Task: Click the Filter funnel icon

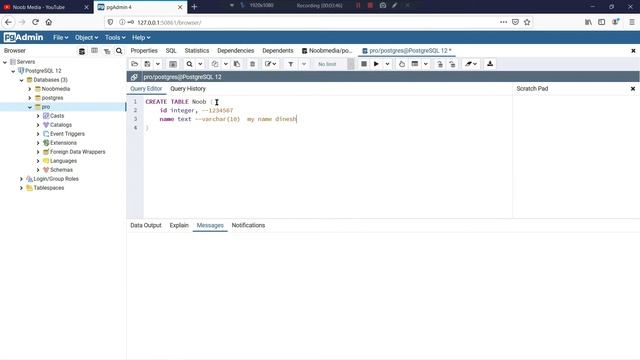Action: click(x=291, y=64)
